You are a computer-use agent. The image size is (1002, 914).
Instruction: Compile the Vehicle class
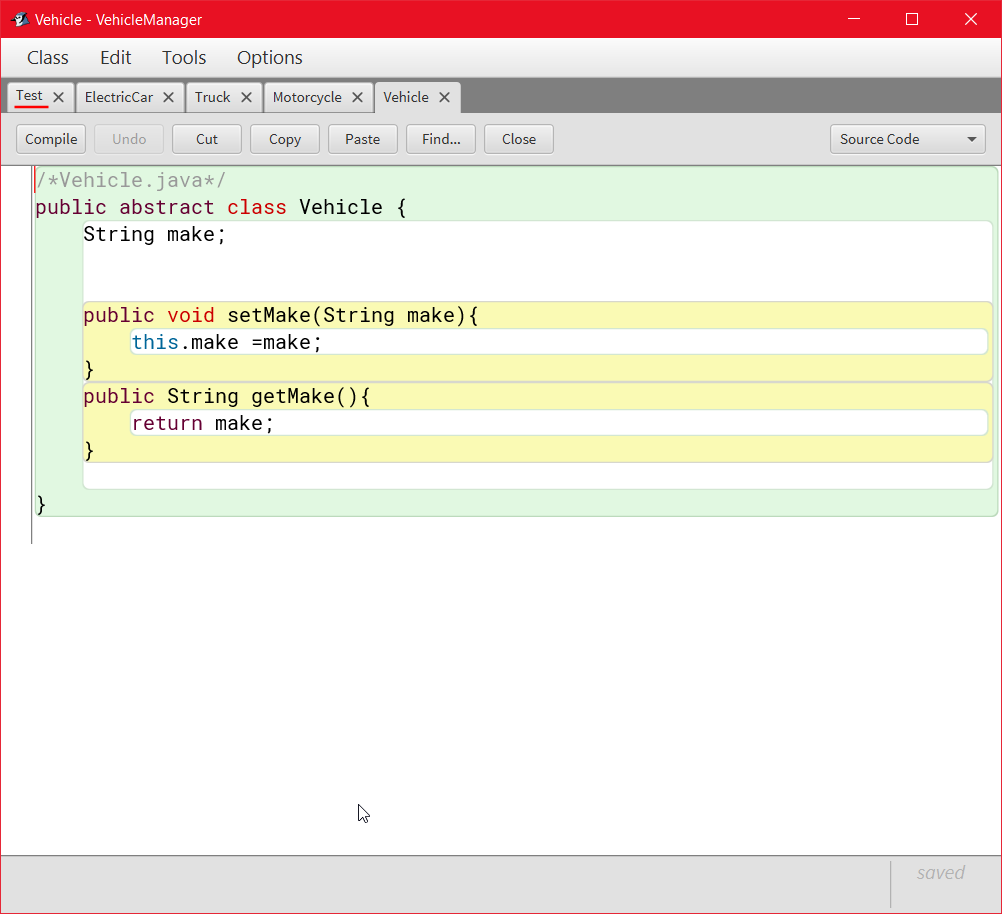click(x=50, y=139)
